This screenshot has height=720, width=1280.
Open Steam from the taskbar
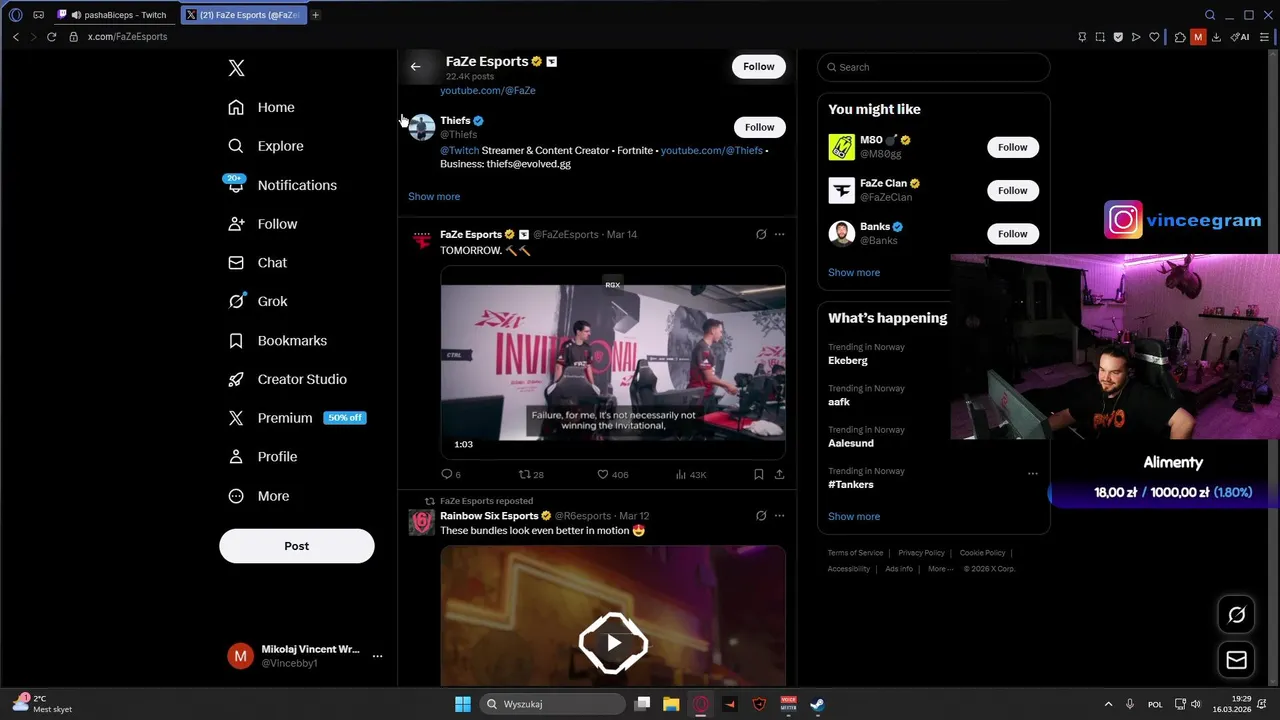817,704
